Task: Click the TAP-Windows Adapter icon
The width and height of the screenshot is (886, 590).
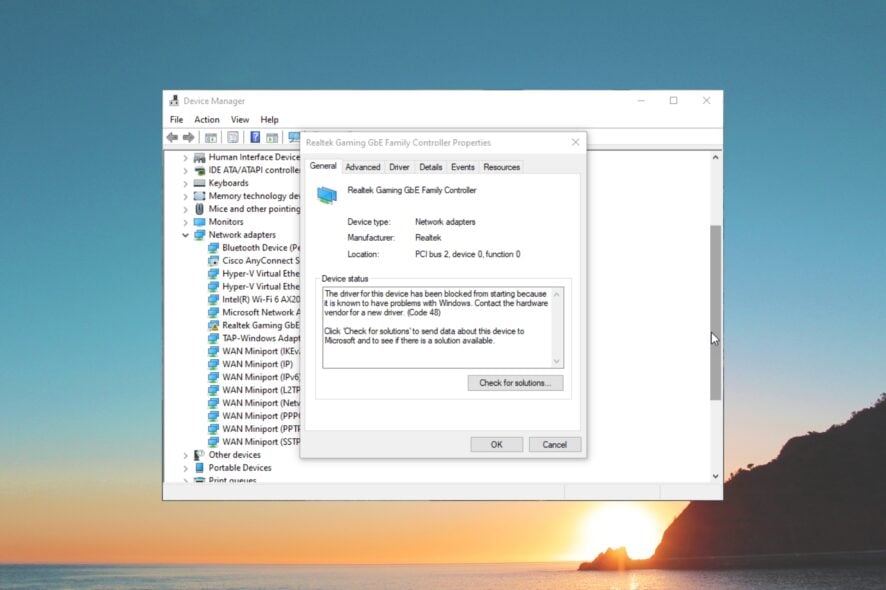Action: coord(213,339)
